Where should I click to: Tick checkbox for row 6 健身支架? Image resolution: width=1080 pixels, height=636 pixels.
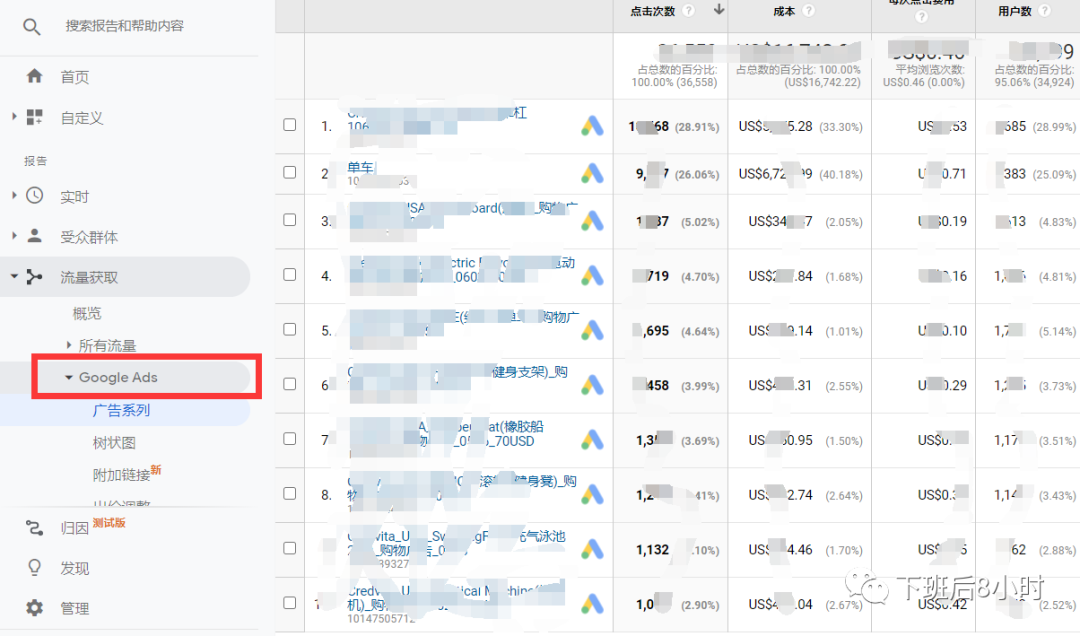click(x=290, y=384)
